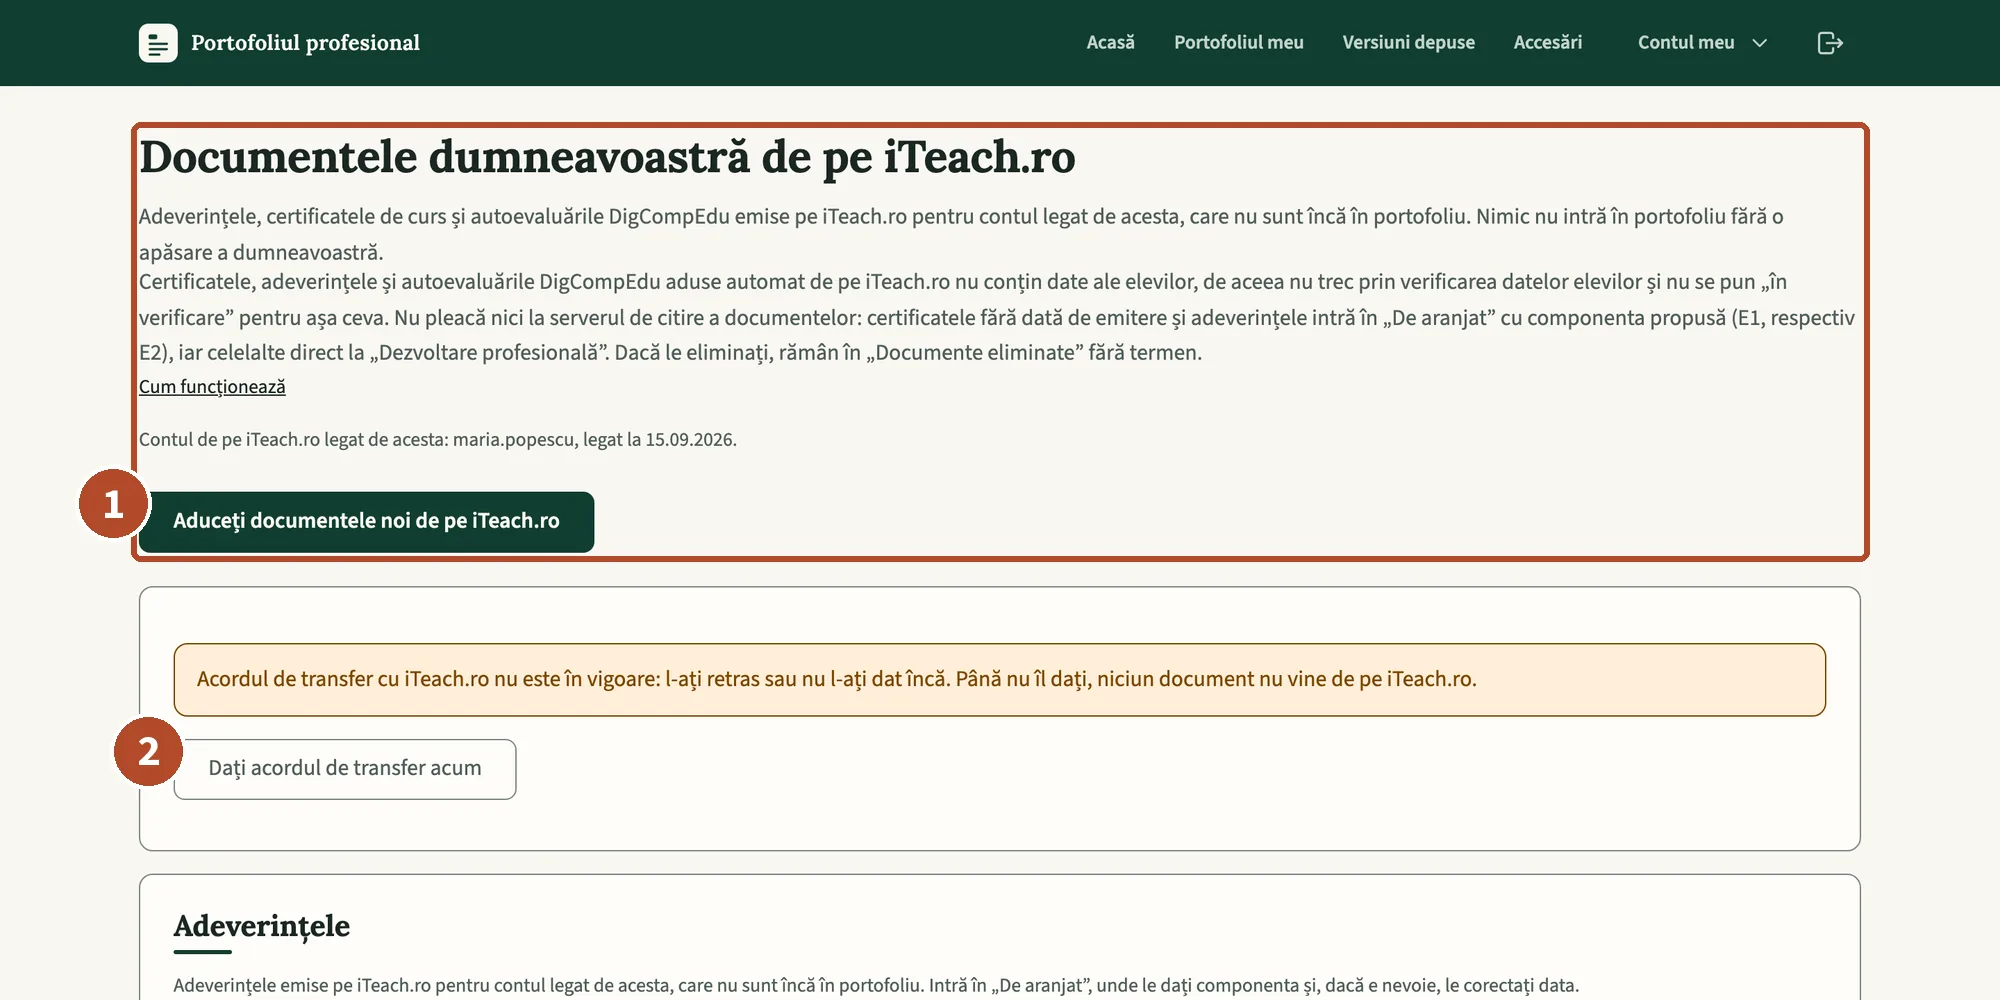Click the logout icon in header

pyautogui.click(x=1830, y=43)
